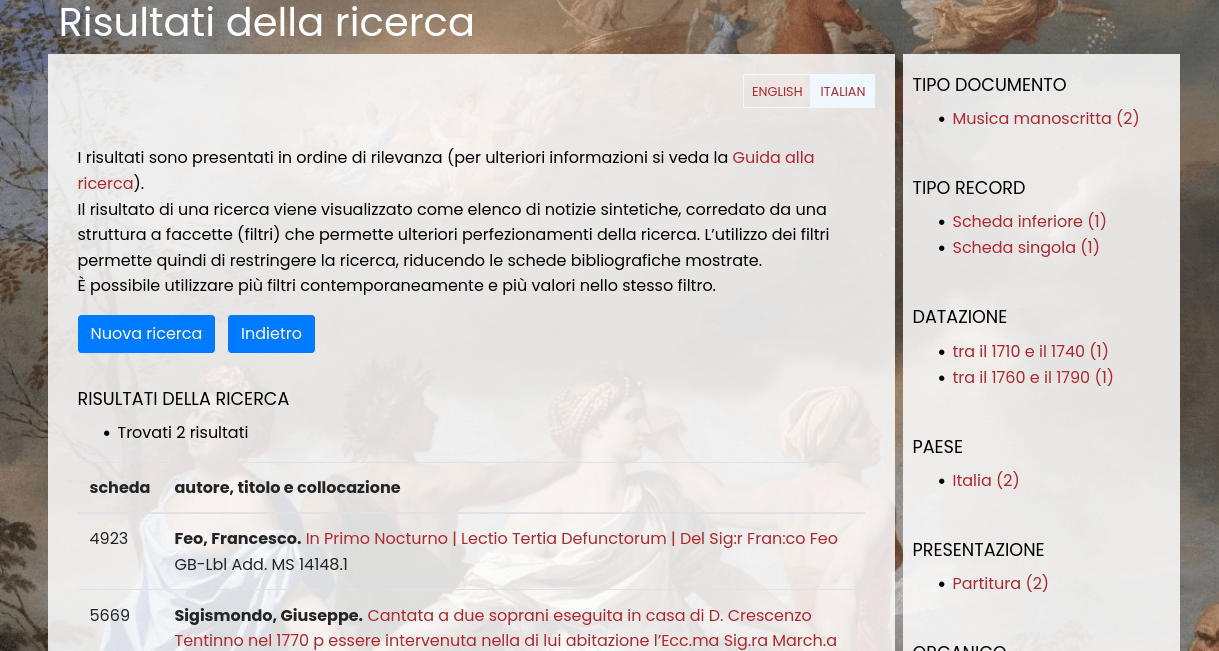Click the 'scheda' column header
Screen dimensions: 1219x651
(120, 487)
